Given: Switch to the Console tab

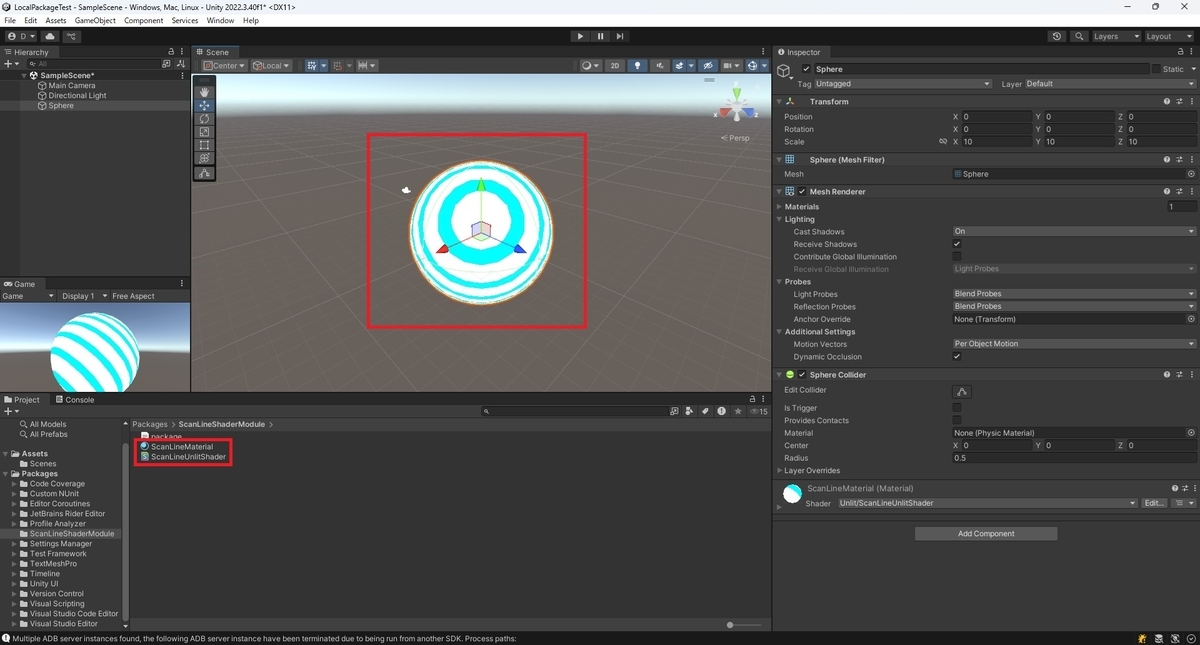Looking at the screenshot, I should tap(77, 399).
